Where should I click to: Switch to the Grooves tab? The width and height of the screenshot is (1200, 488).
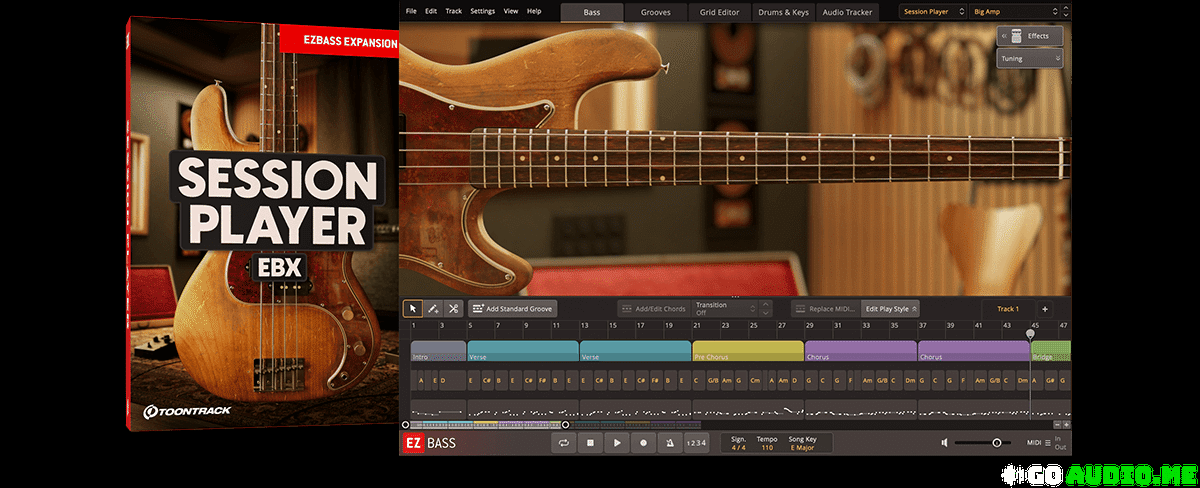[x=656, y=12]
